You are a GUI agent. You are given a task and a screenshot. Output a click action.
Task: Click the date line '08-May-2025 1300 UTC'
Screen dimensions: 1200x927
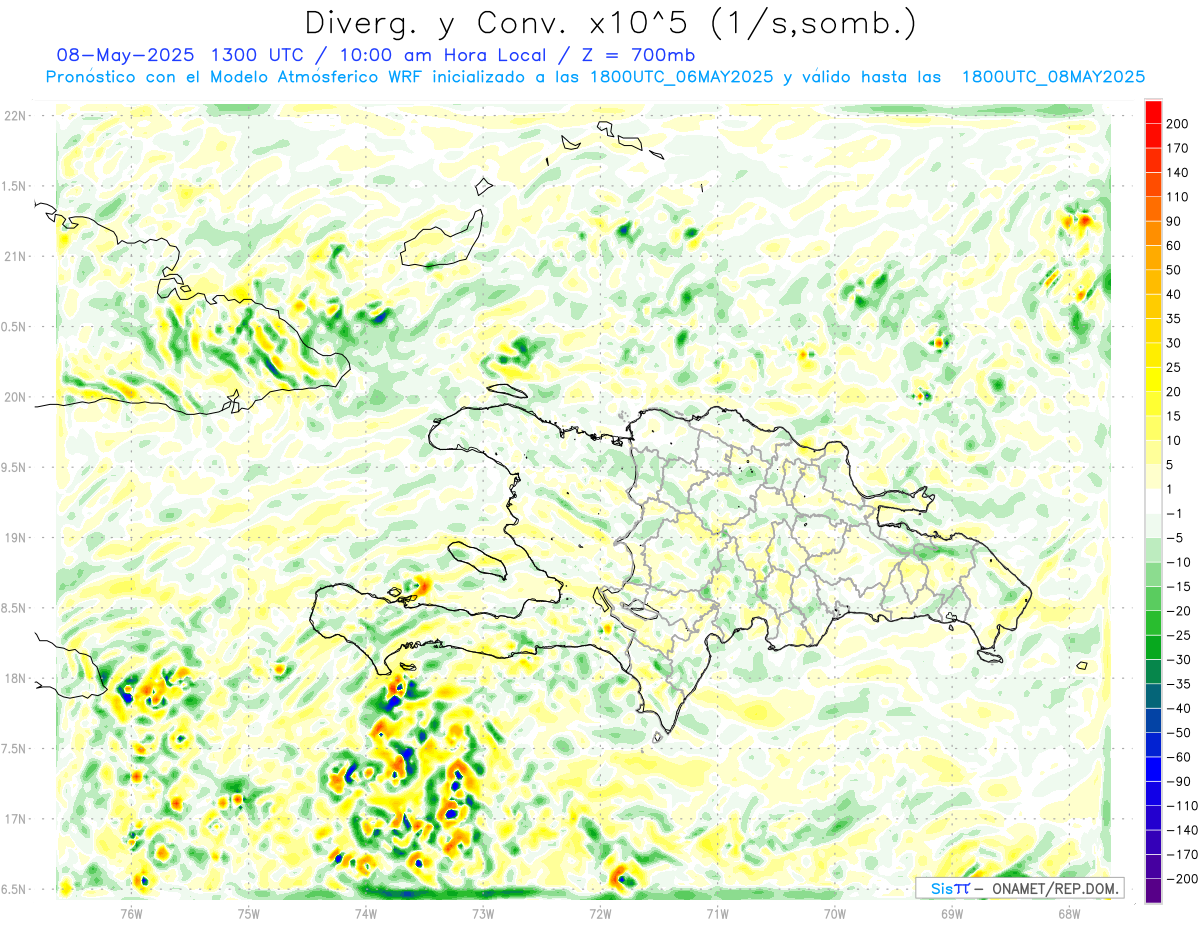click(187, 55)
